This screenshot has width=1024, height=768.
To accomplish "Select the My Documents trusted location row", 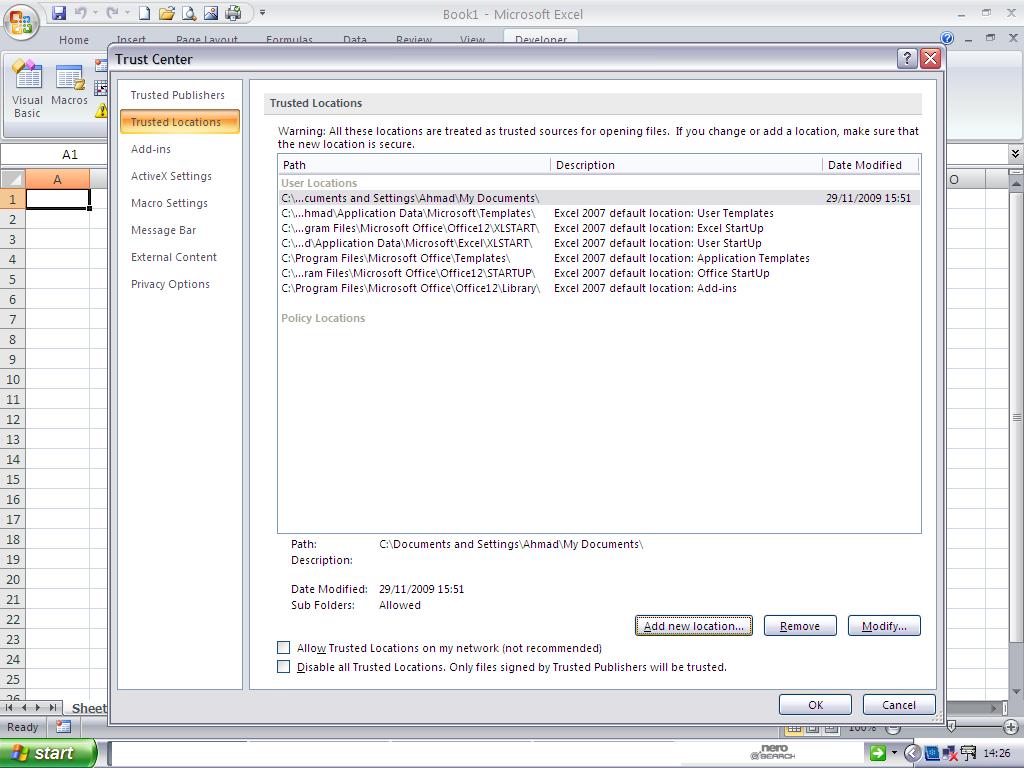I will [599, 198].
